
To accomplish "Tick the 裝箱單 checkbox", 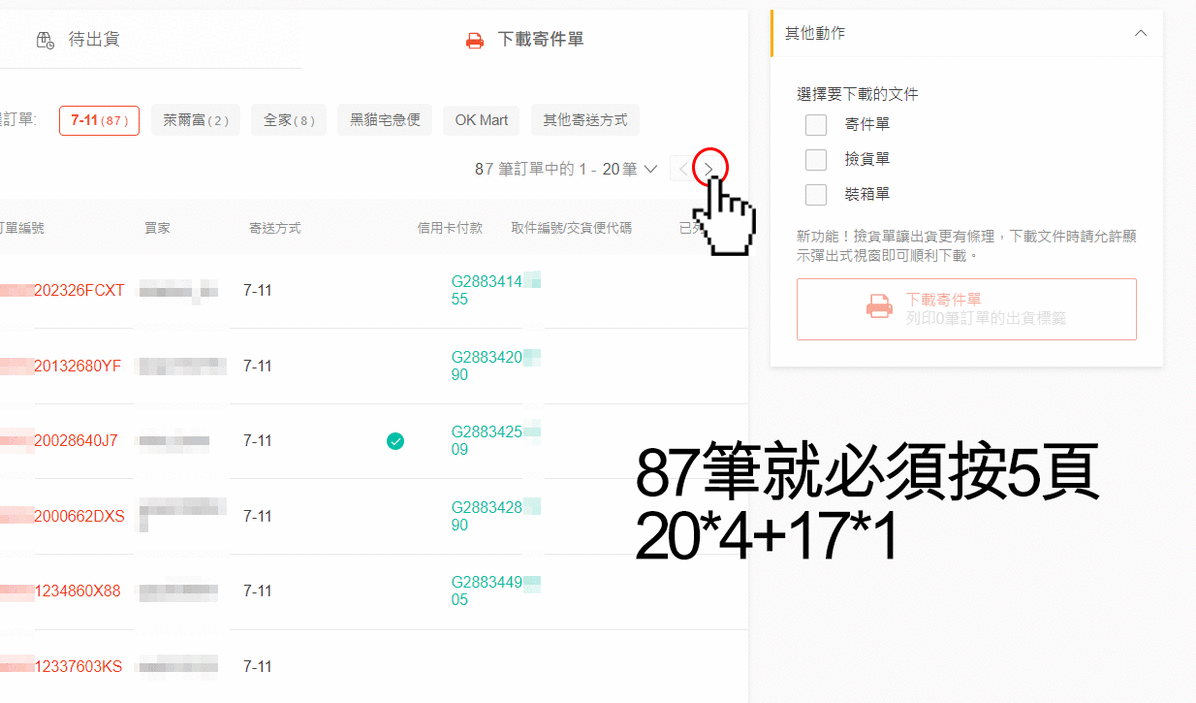I will tap(816, 194).
